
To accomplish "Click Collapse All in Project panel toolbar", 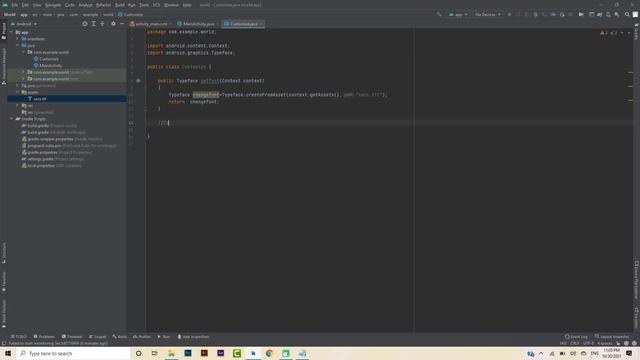I will point(102,24).
